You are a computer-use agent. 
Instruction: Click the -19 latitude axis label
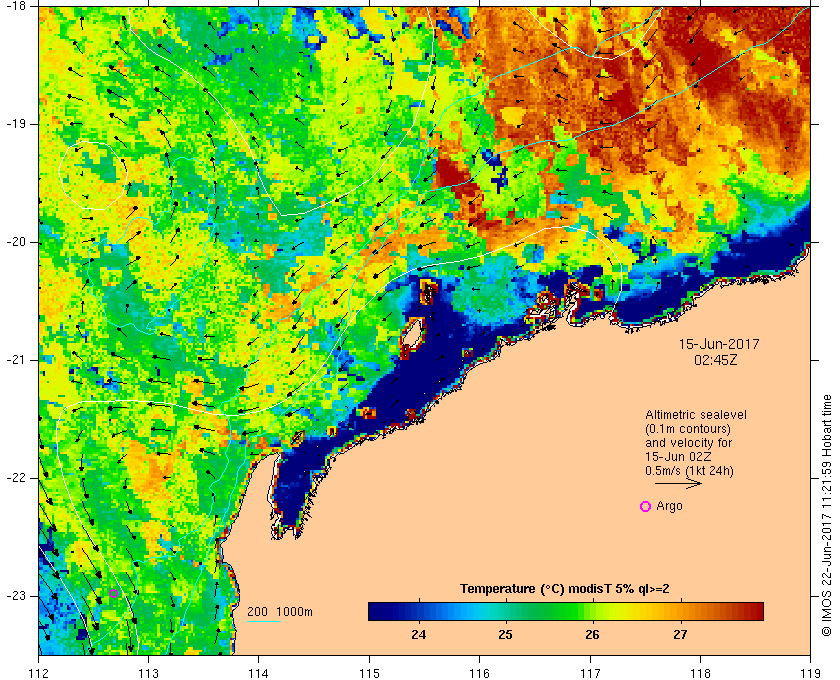(14, 124)
